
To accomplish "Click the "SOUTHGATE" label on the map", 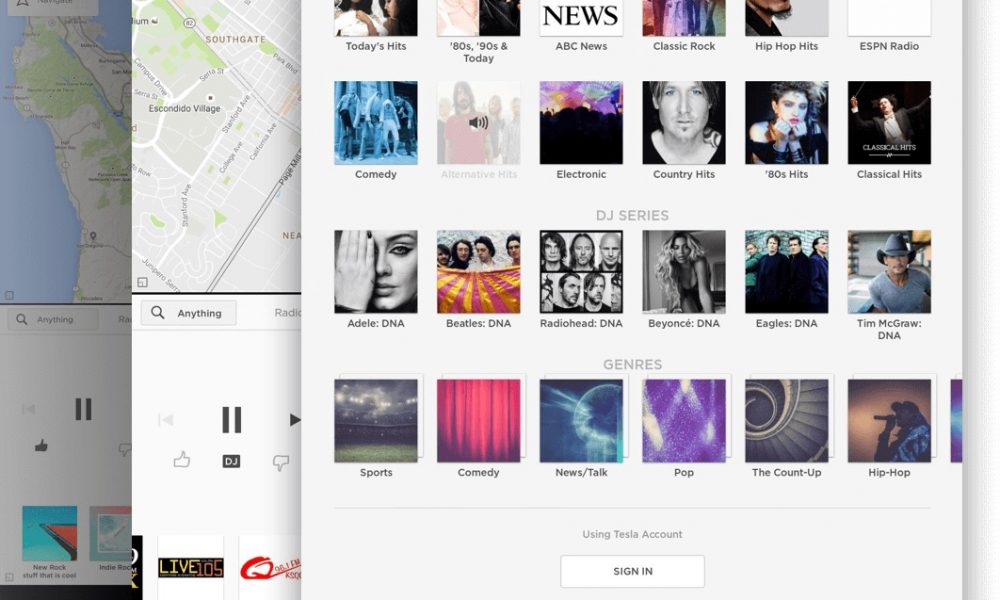I will [x=235, y=39].
